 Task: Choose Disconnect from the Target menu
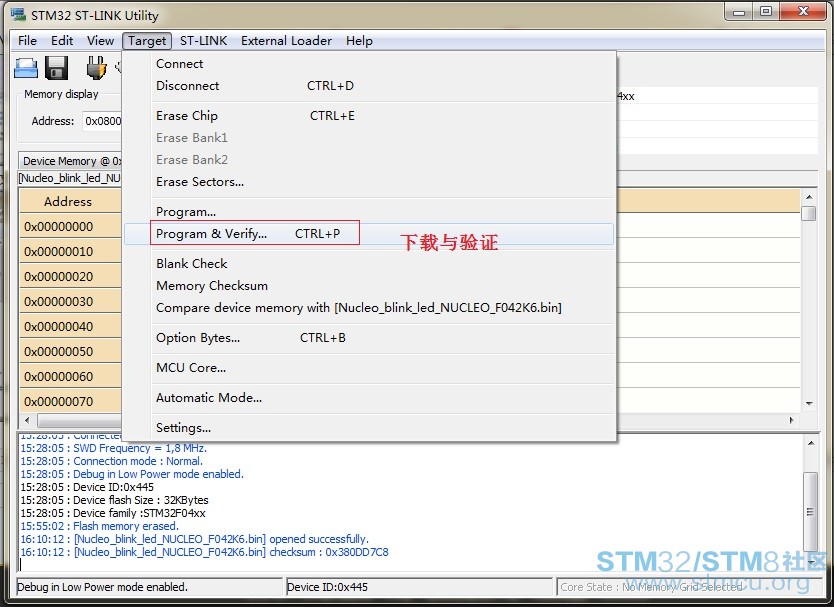(369, 86)
